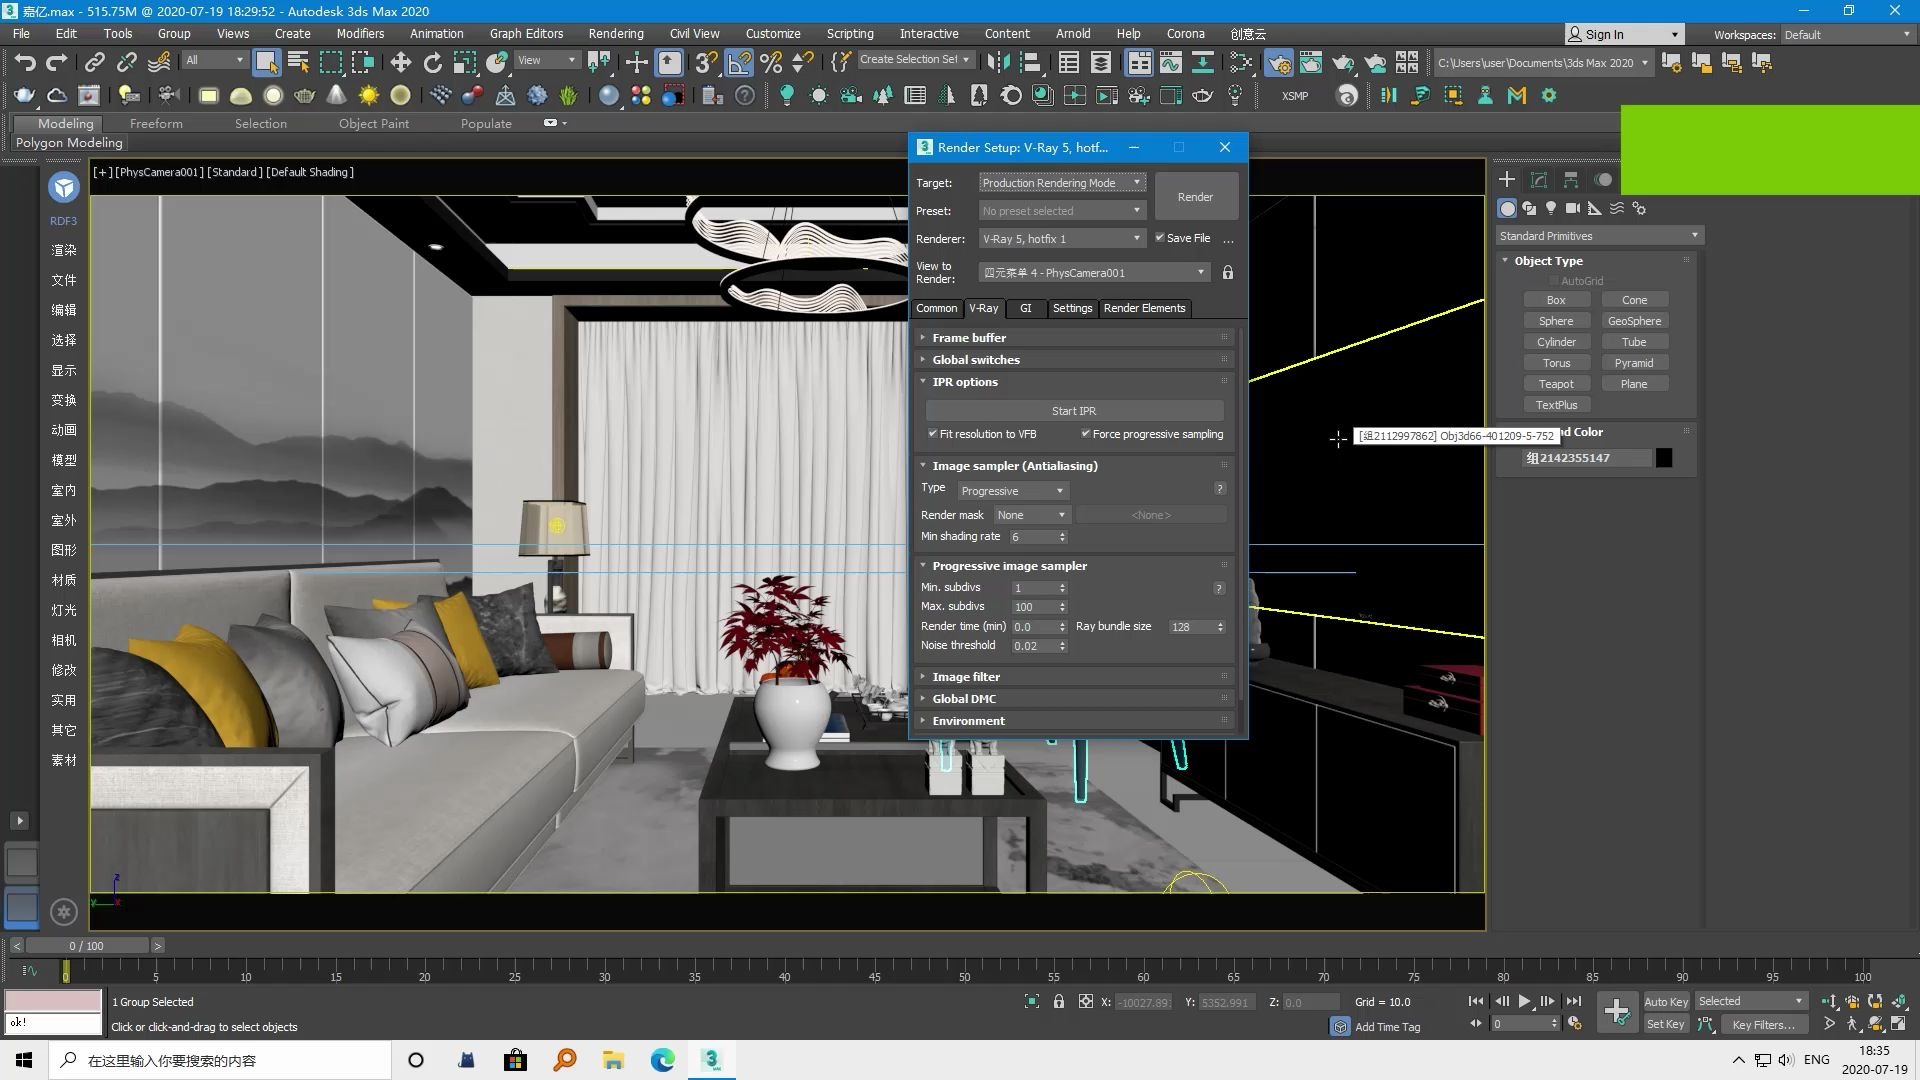Toggle the Save File checkbox
The width and height of the screenshot is (1920, 1080).
pos(1159,238)
